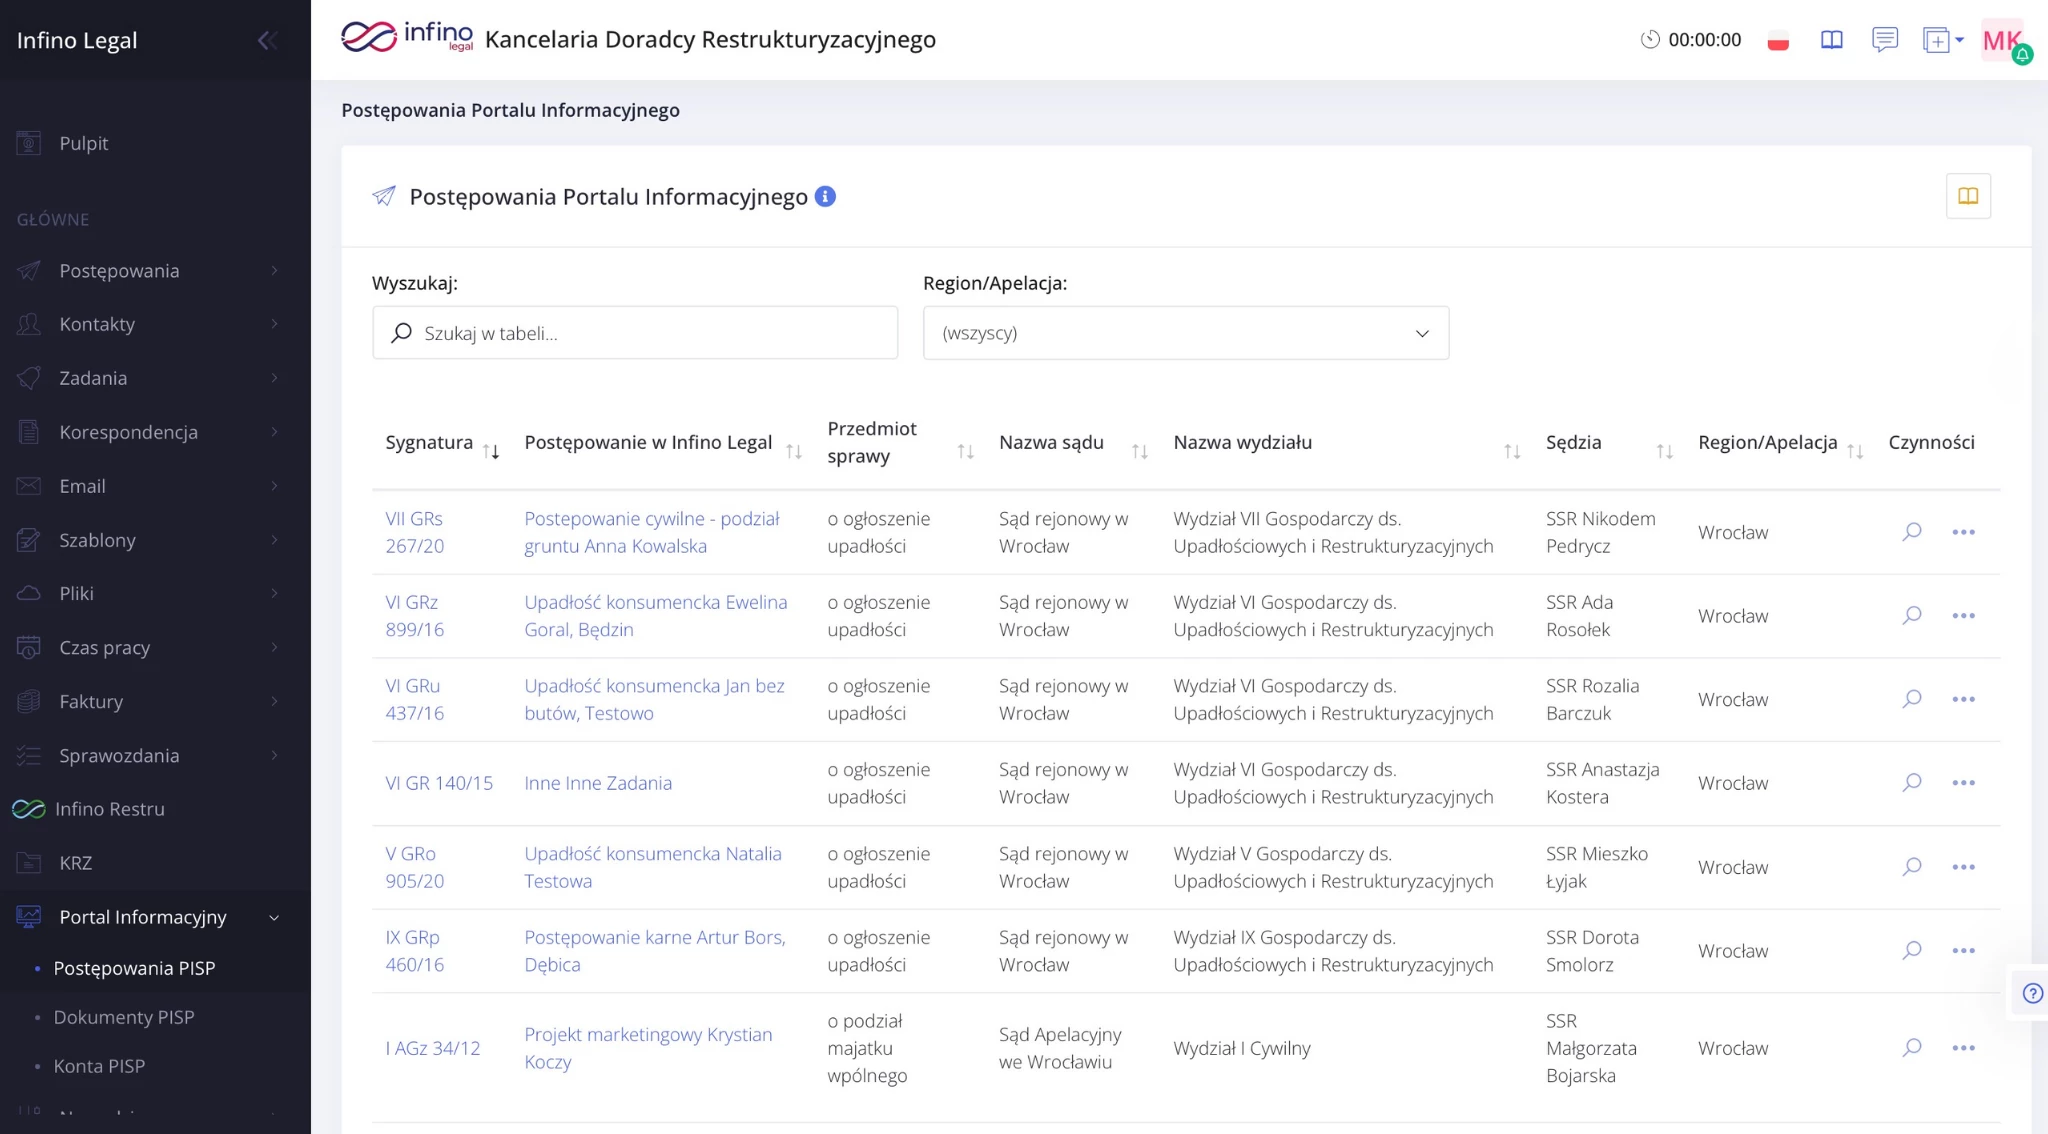Click the info icon beside the page title

click(x=825, y=197)
